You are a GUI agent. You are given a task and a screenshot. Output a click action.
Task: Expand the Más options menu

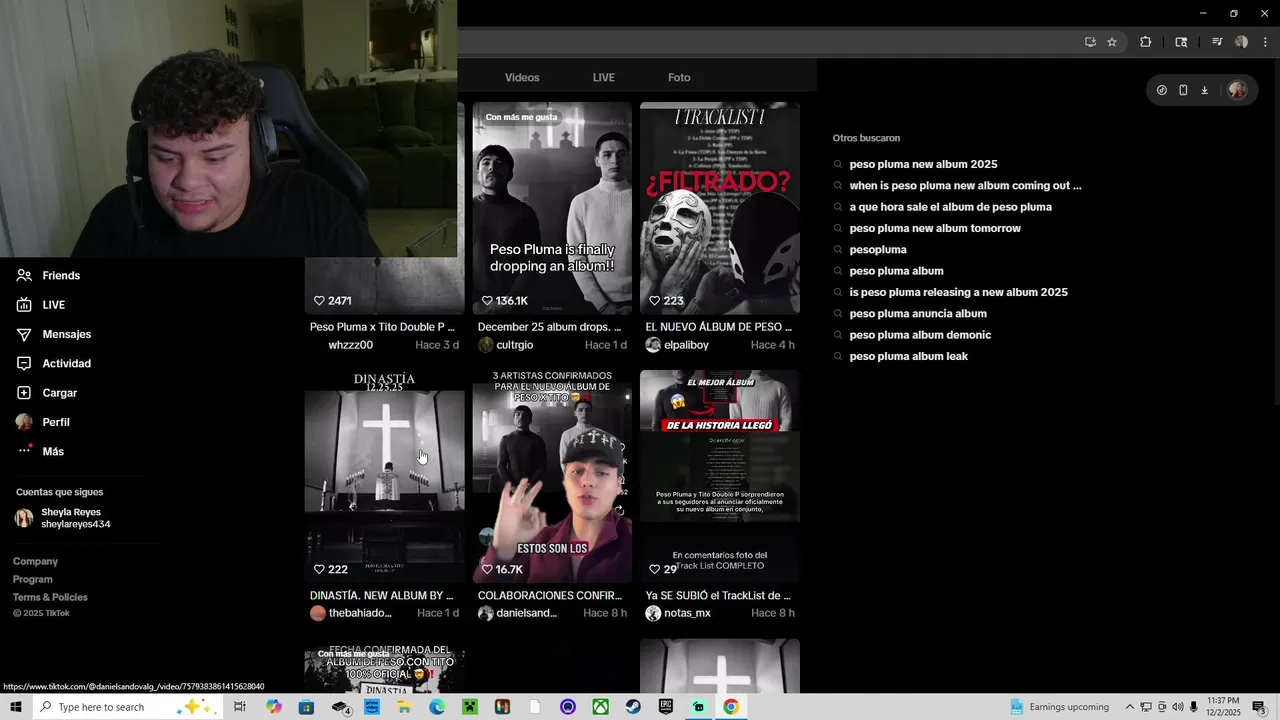click(x=40, y=452)
